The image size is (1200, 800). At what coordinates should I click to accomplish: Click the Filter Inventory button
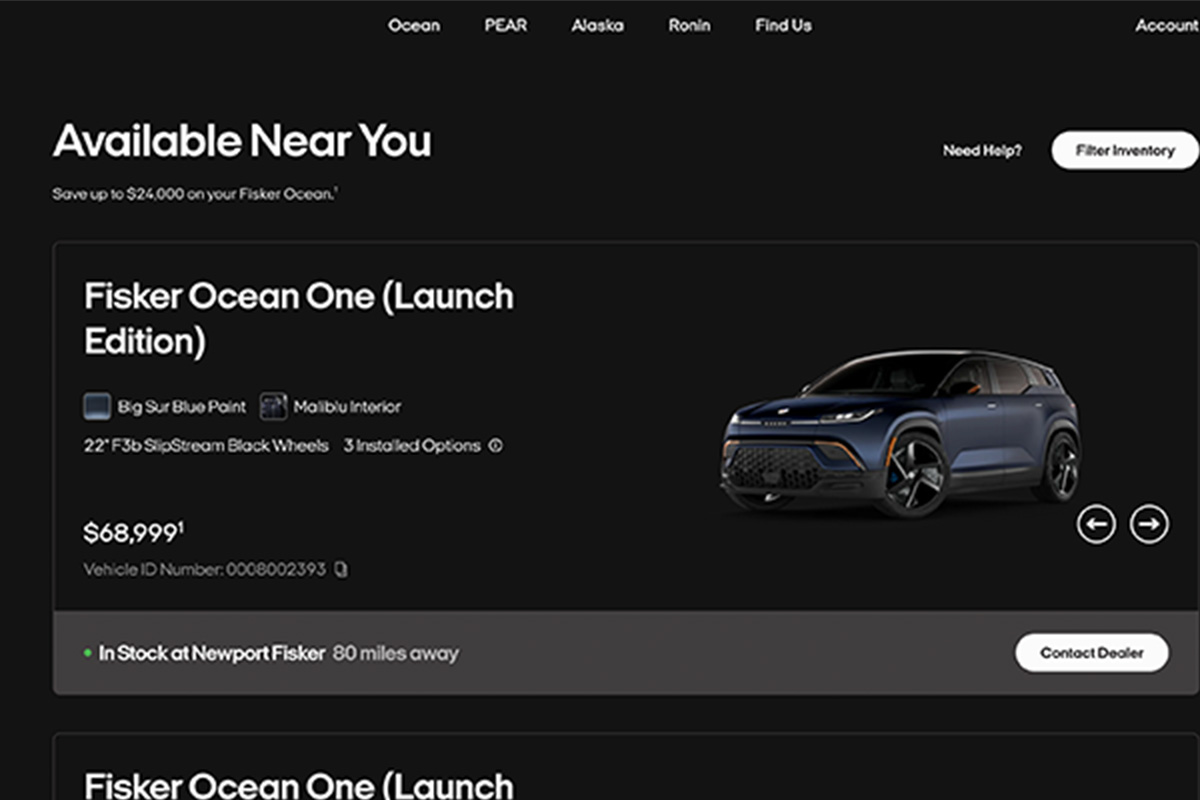point(1124,150)
